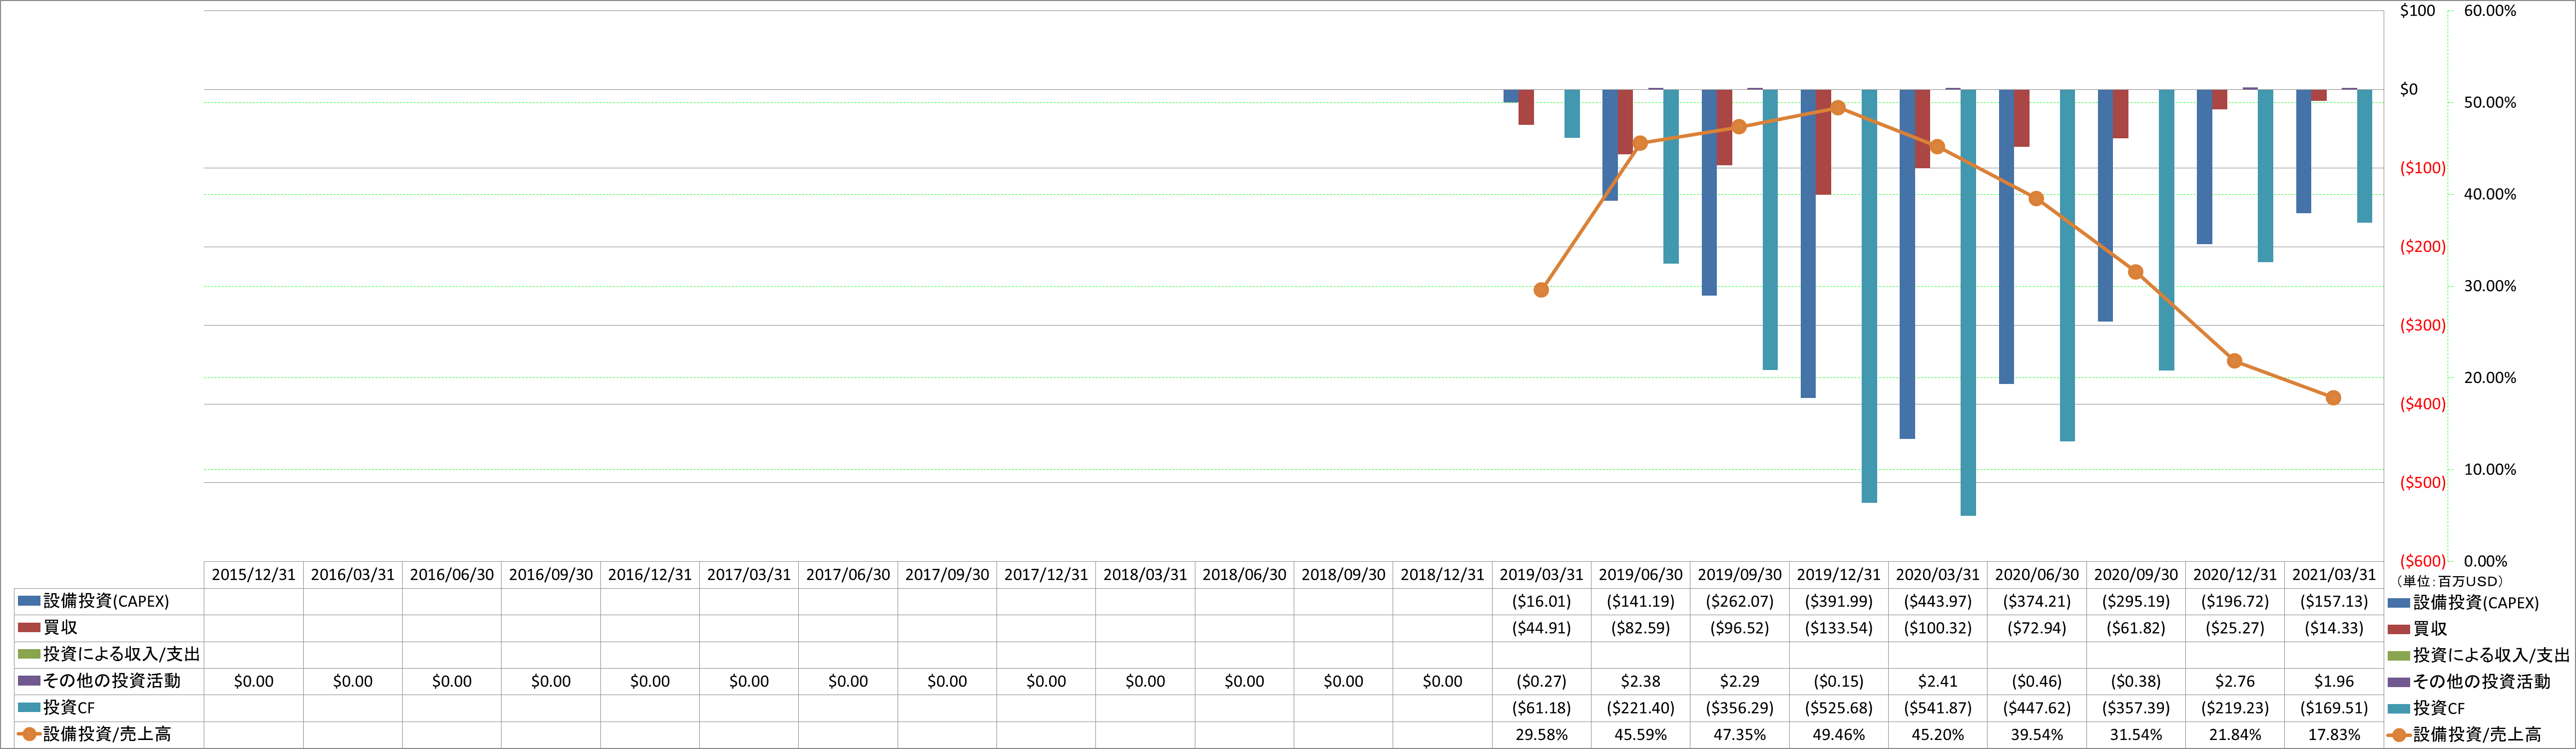2576x749 pixels.
Task: Click the 2018/12/31 date column header
Action: click(x=1442, y=575)
